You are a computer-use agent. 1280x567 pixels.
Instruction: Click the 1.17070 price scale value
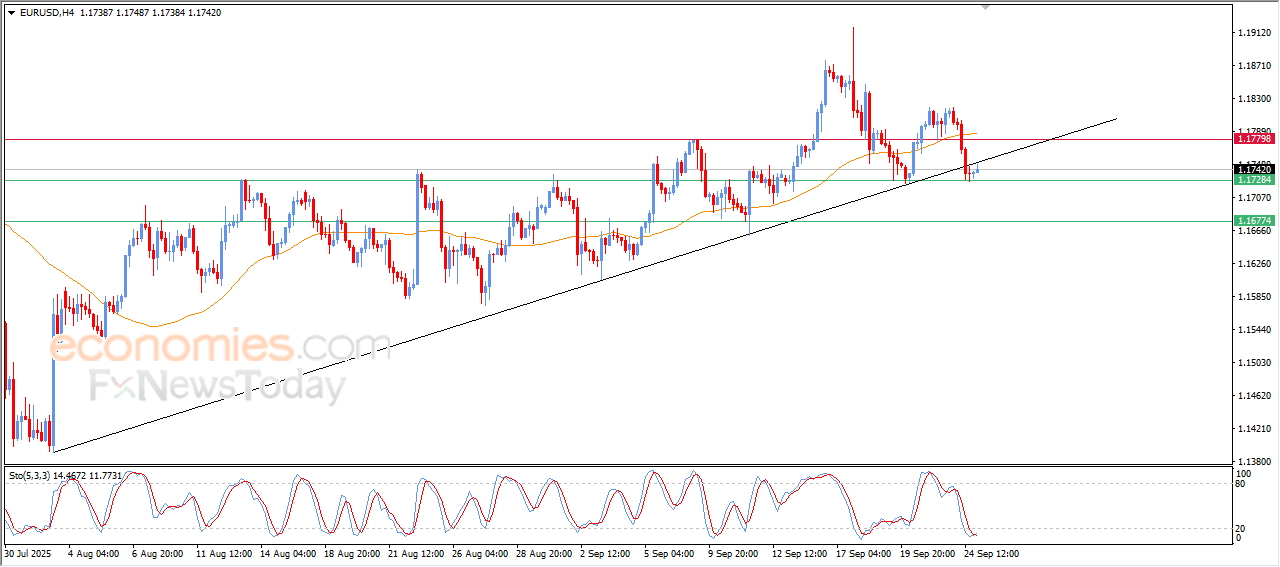tap(1254, 198)
